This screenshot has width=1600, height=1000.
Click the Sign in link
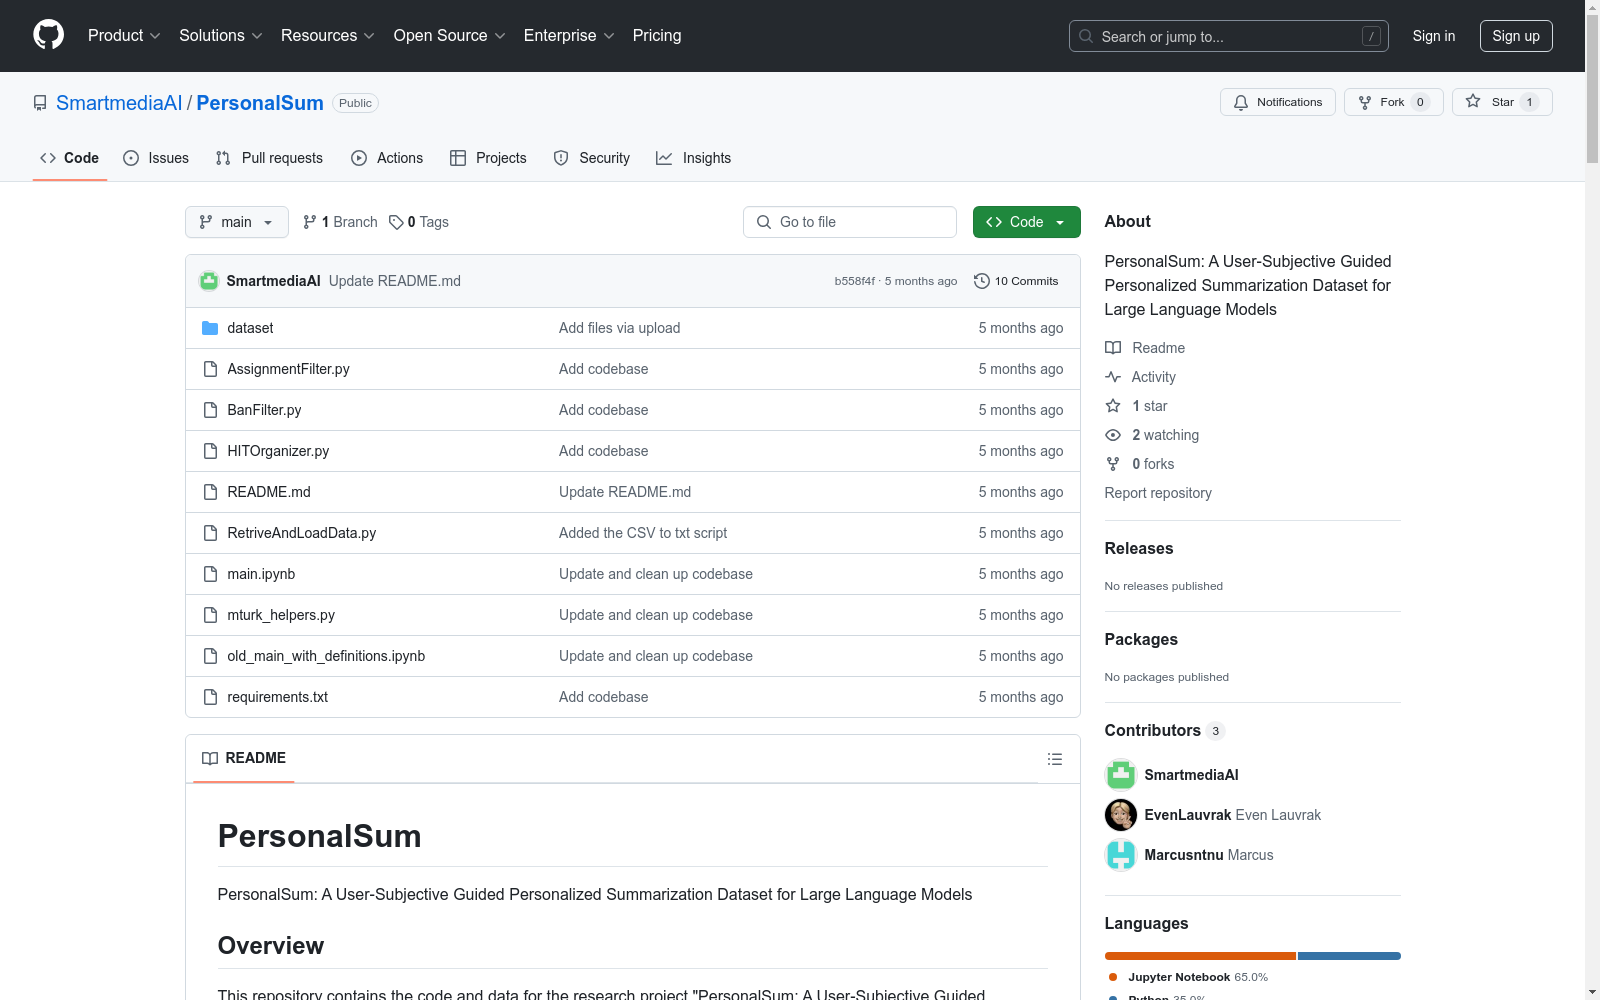click(x=1434, y=36)
